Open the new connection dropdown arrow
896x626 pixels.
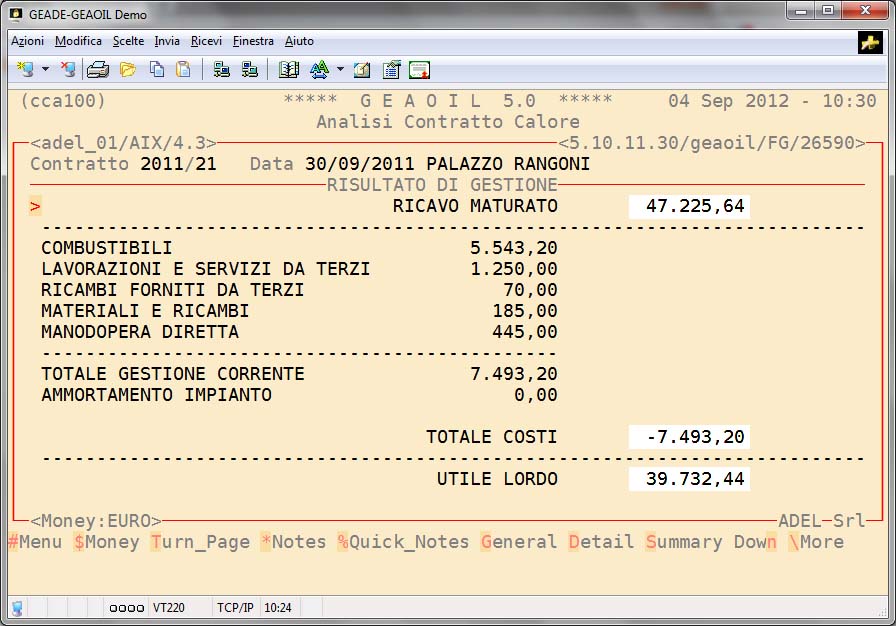pyautogui.click(x=45, y=70)
